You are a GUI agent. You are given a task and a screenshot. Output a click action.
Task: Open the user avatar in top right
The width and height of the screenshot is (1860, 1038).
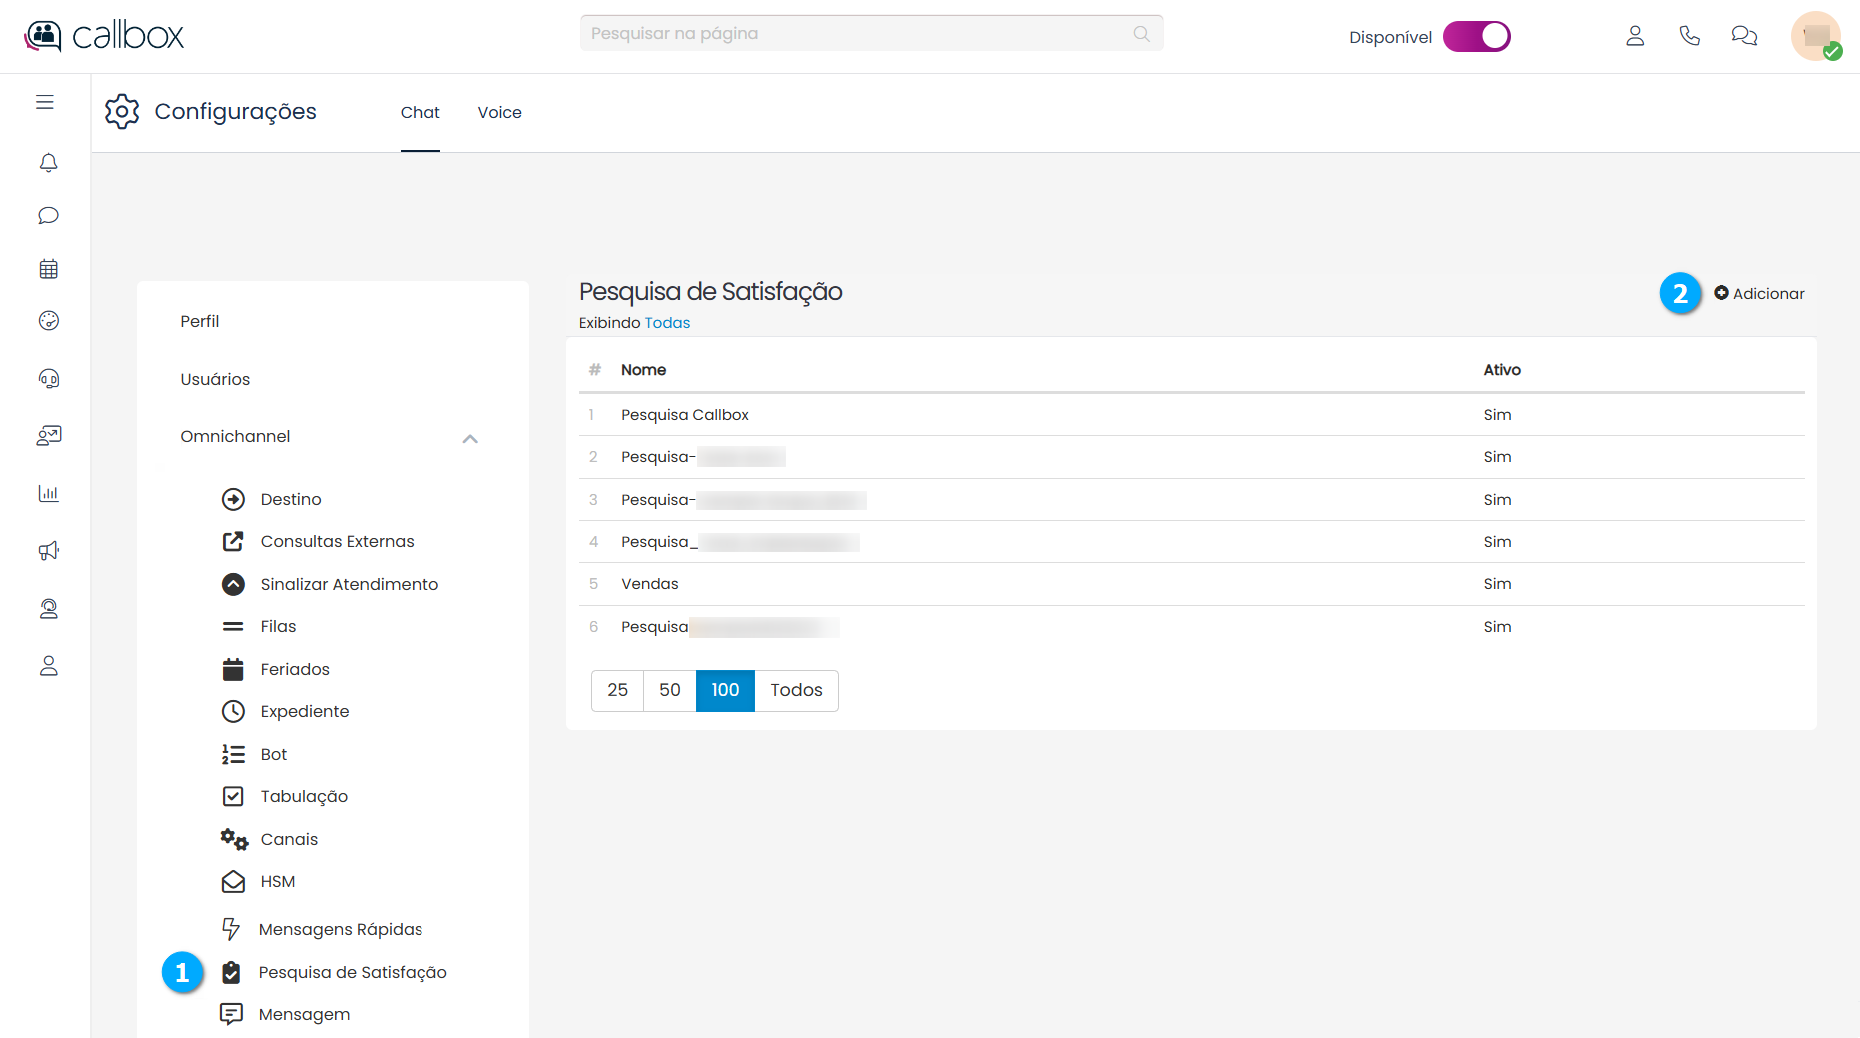1815,37
